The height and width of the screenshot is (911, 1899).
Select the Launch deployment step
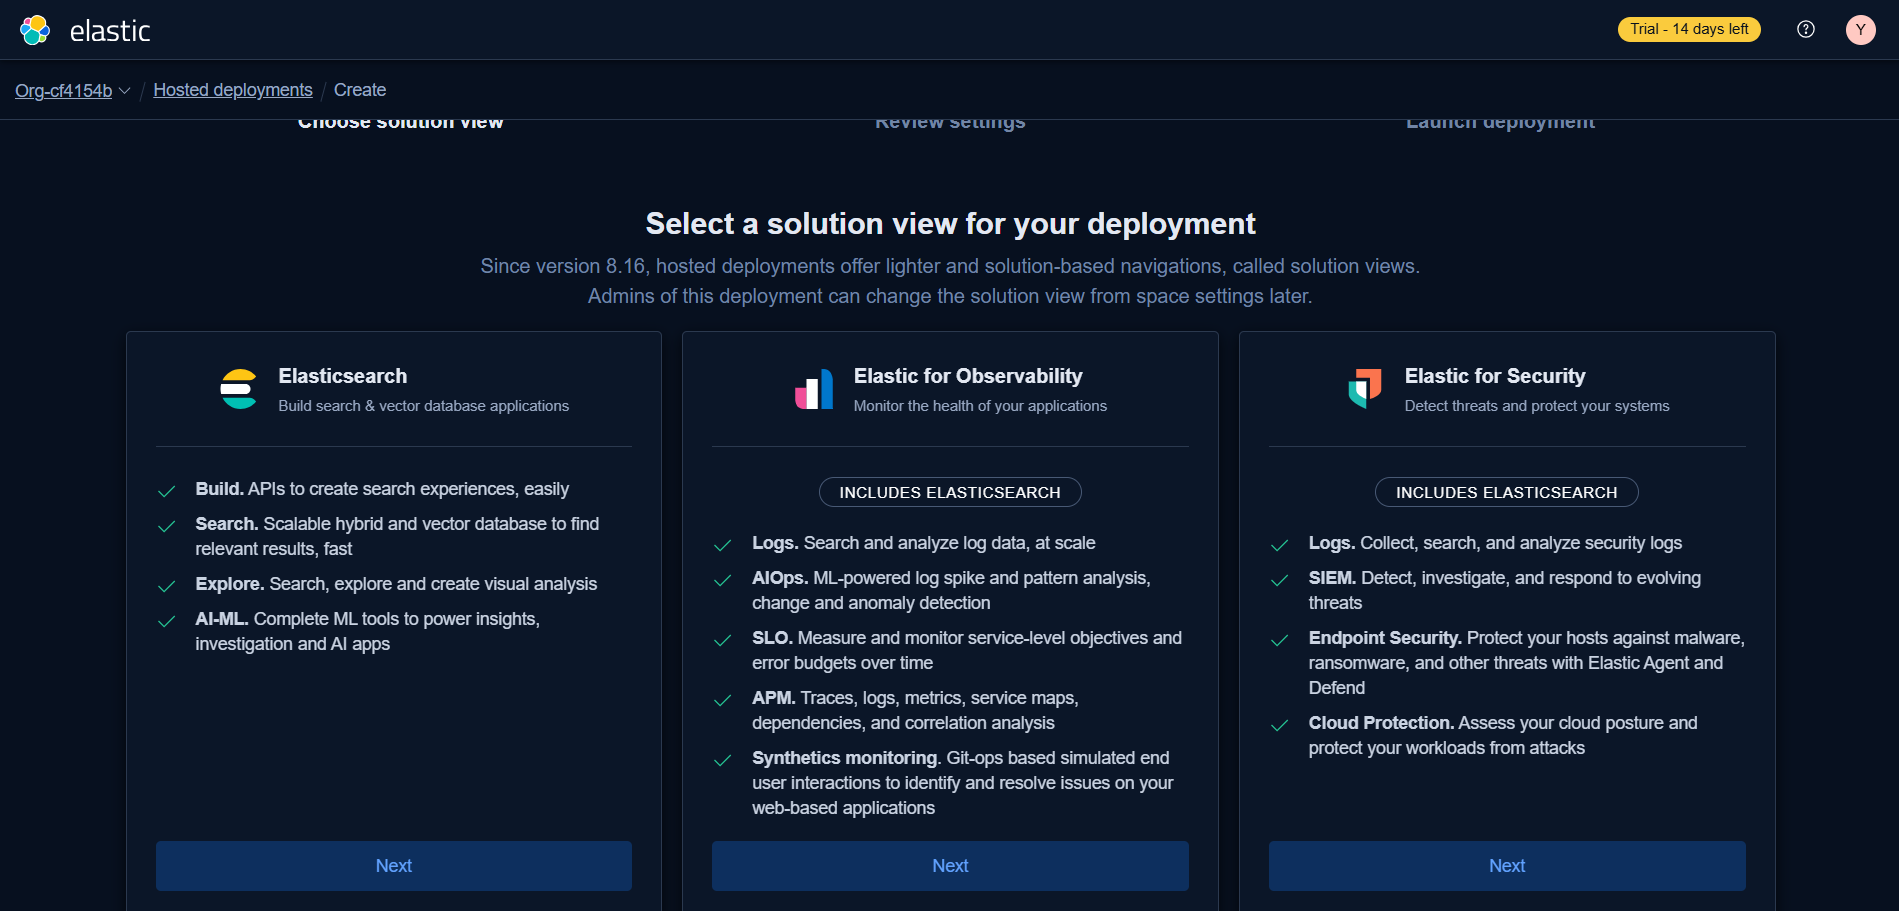point(1500,124)
